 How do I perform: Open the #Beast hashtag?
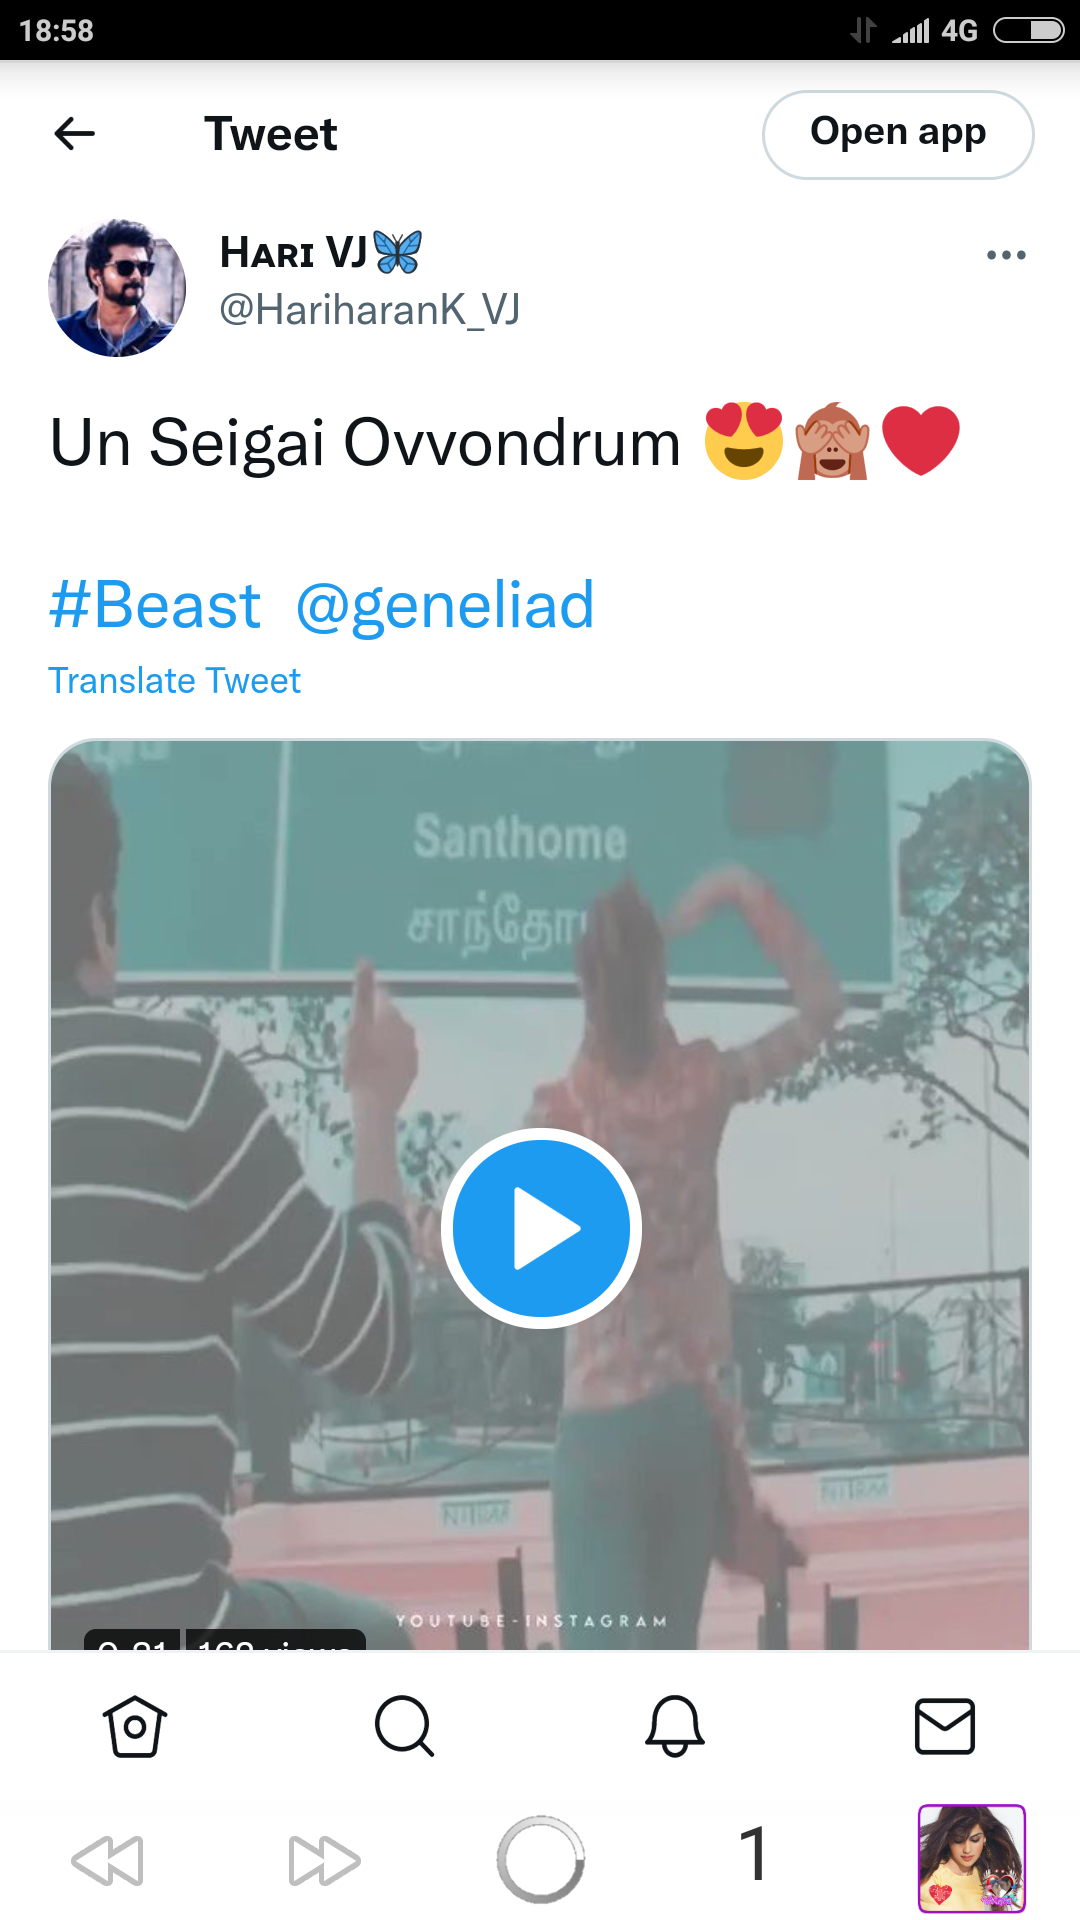point(155,605)
